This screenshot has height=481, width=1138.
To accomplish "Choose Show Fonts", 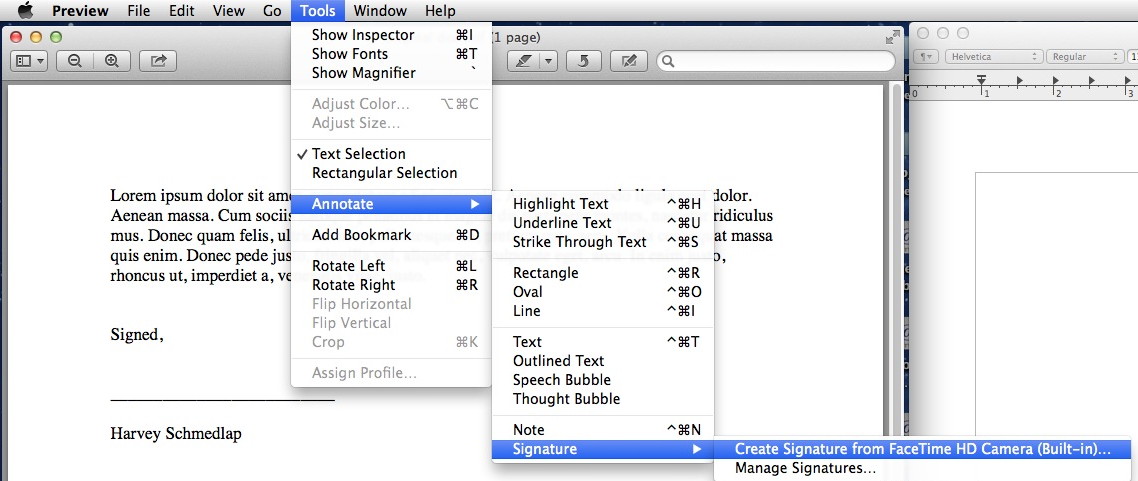I will click(x=391, y=54).
